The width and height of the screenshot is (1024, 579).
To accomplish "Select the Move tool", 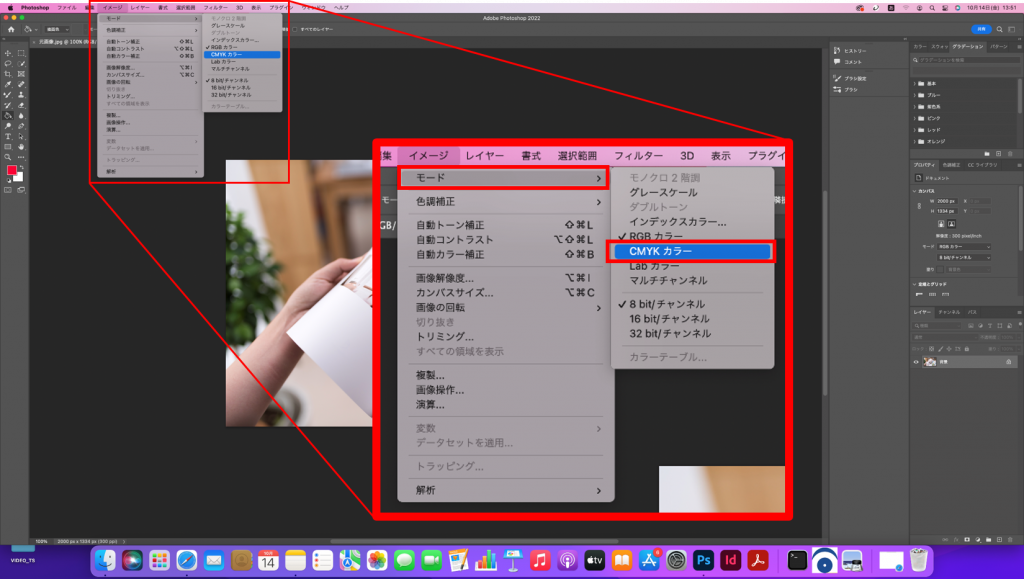I will click(x=8, y=53).
